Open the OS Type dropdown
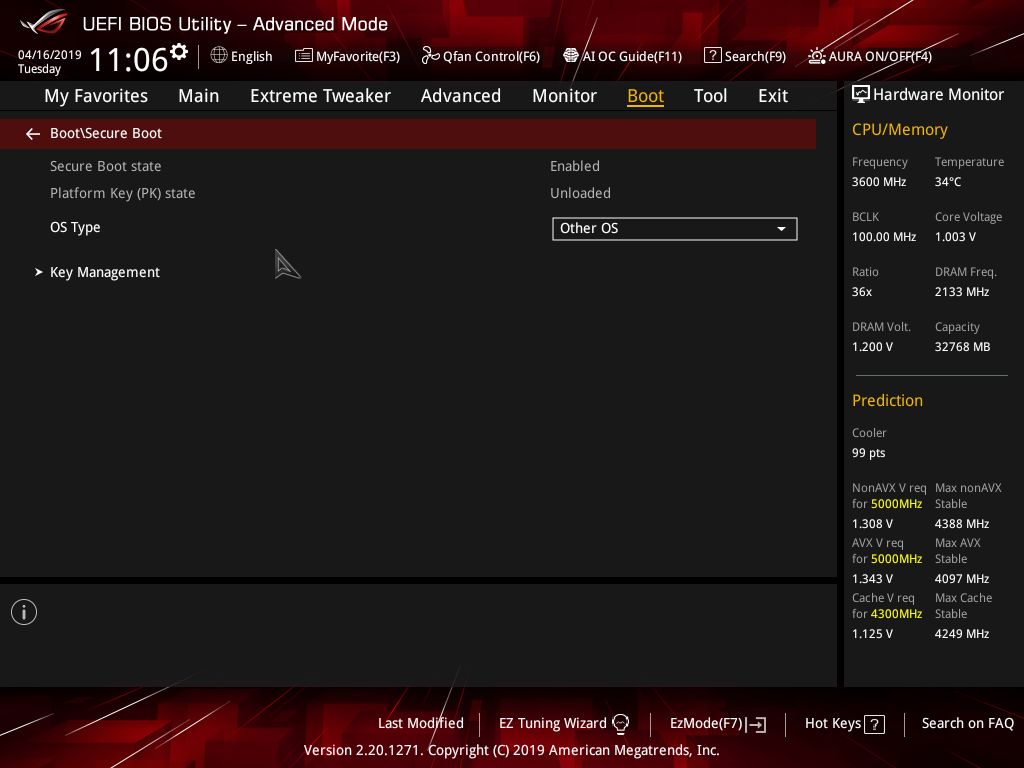The height and width of the screenshot is (768, 1024). tap(675, 229)
